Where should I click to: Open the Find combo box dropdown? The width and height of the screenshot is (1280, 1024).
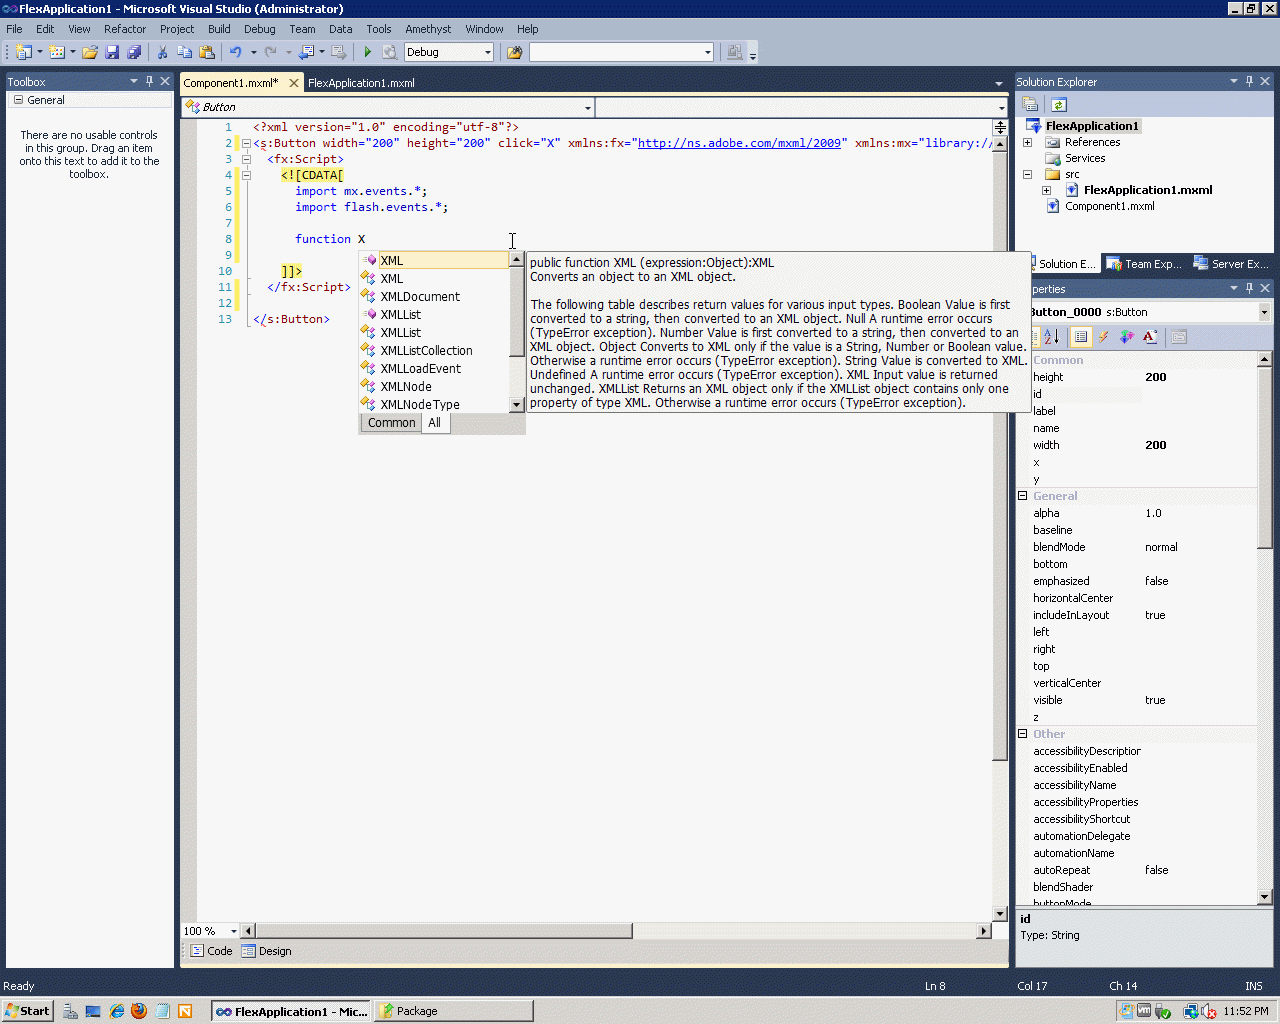click(708, 52)
